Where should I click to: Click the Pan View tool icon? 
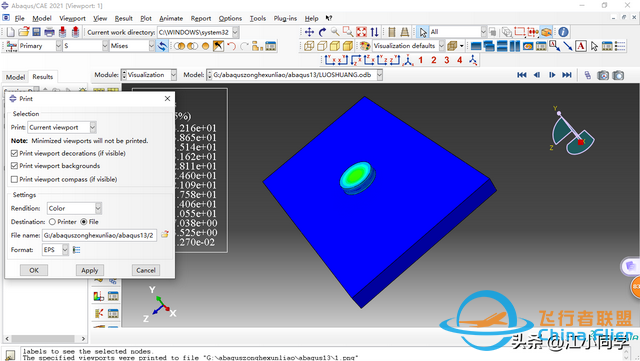click(309, 32)
